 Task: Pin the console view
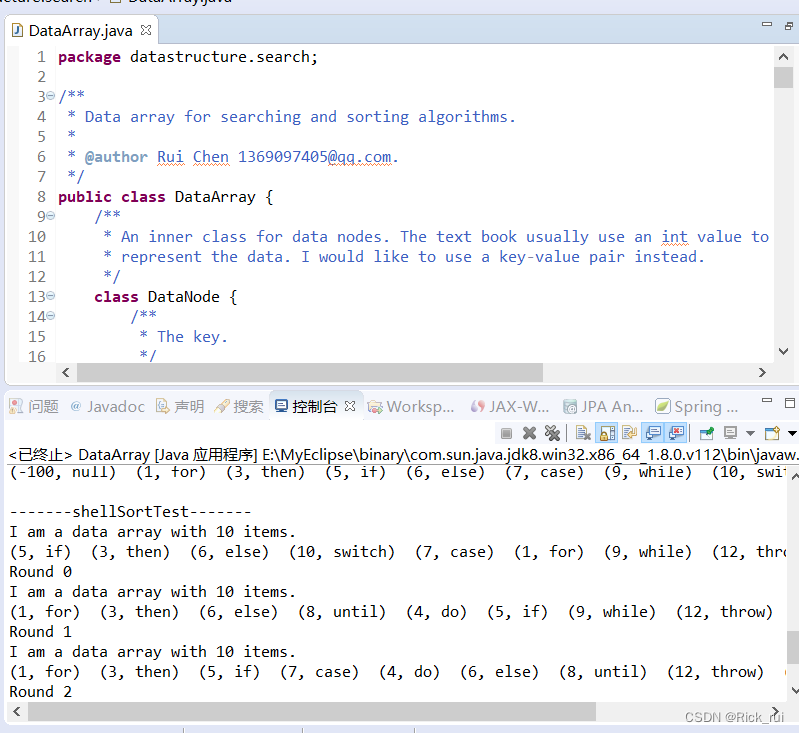pos(707,433)
